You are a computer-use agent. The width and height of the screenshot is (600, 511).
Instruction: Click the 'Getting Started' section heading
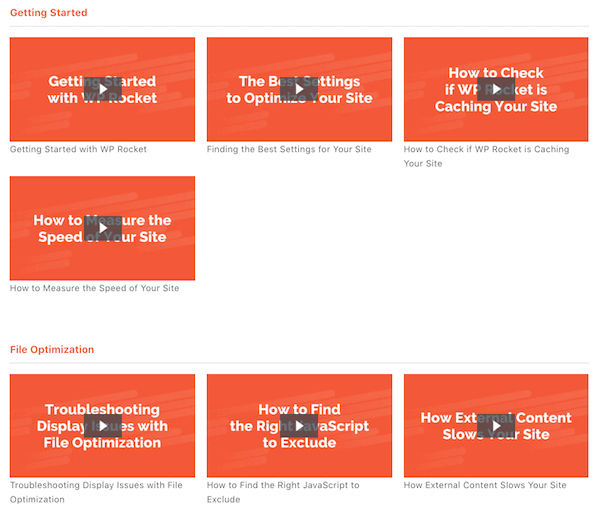pos(49,13)
